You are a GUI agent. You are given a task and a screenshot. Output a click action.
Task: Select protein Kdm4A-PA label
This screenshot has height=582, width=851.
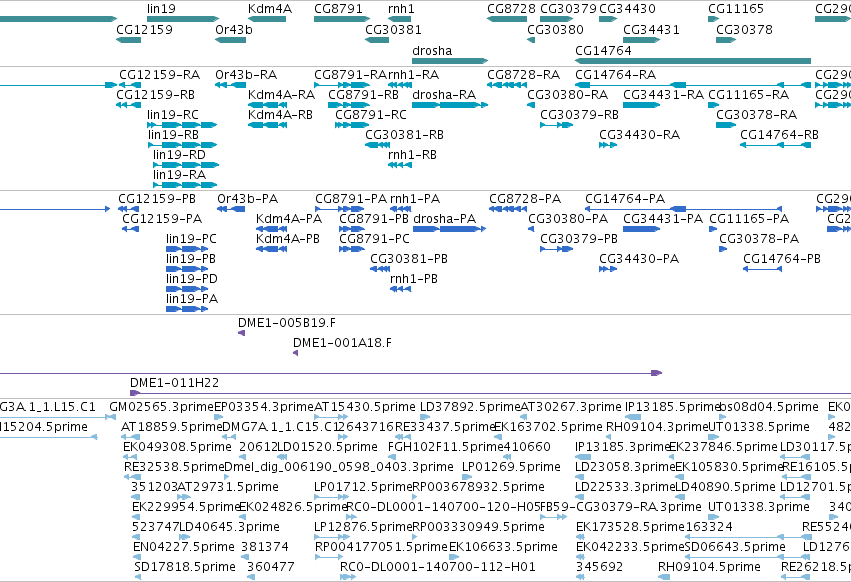coord(289,219)
